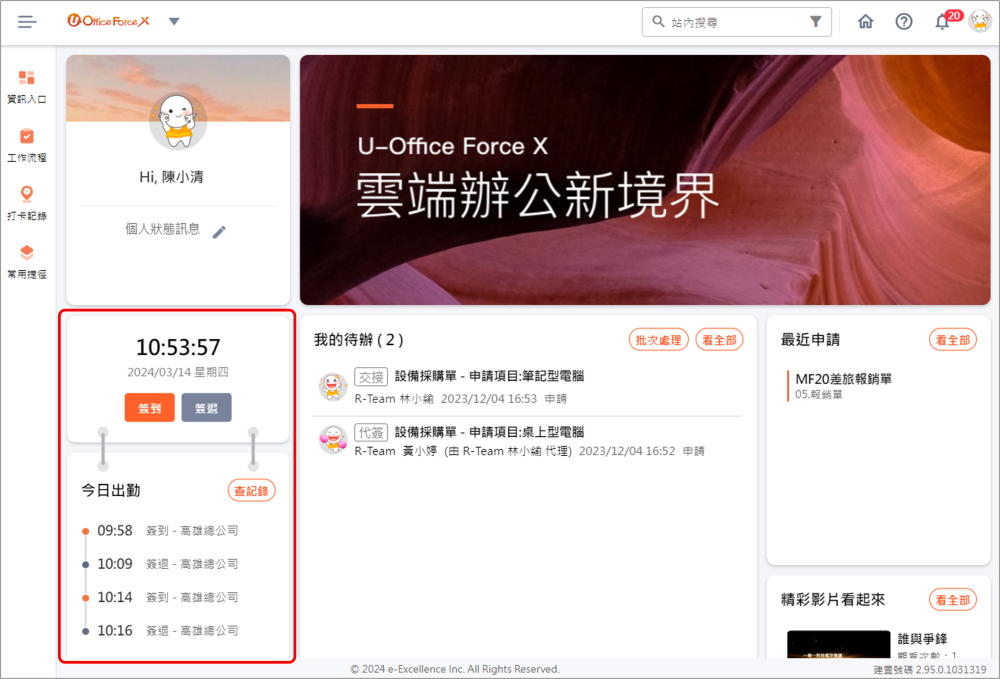The image size is (1000, 679).
Task: Click the 簽退 check-out button
Action: click(x=207, y=408)
